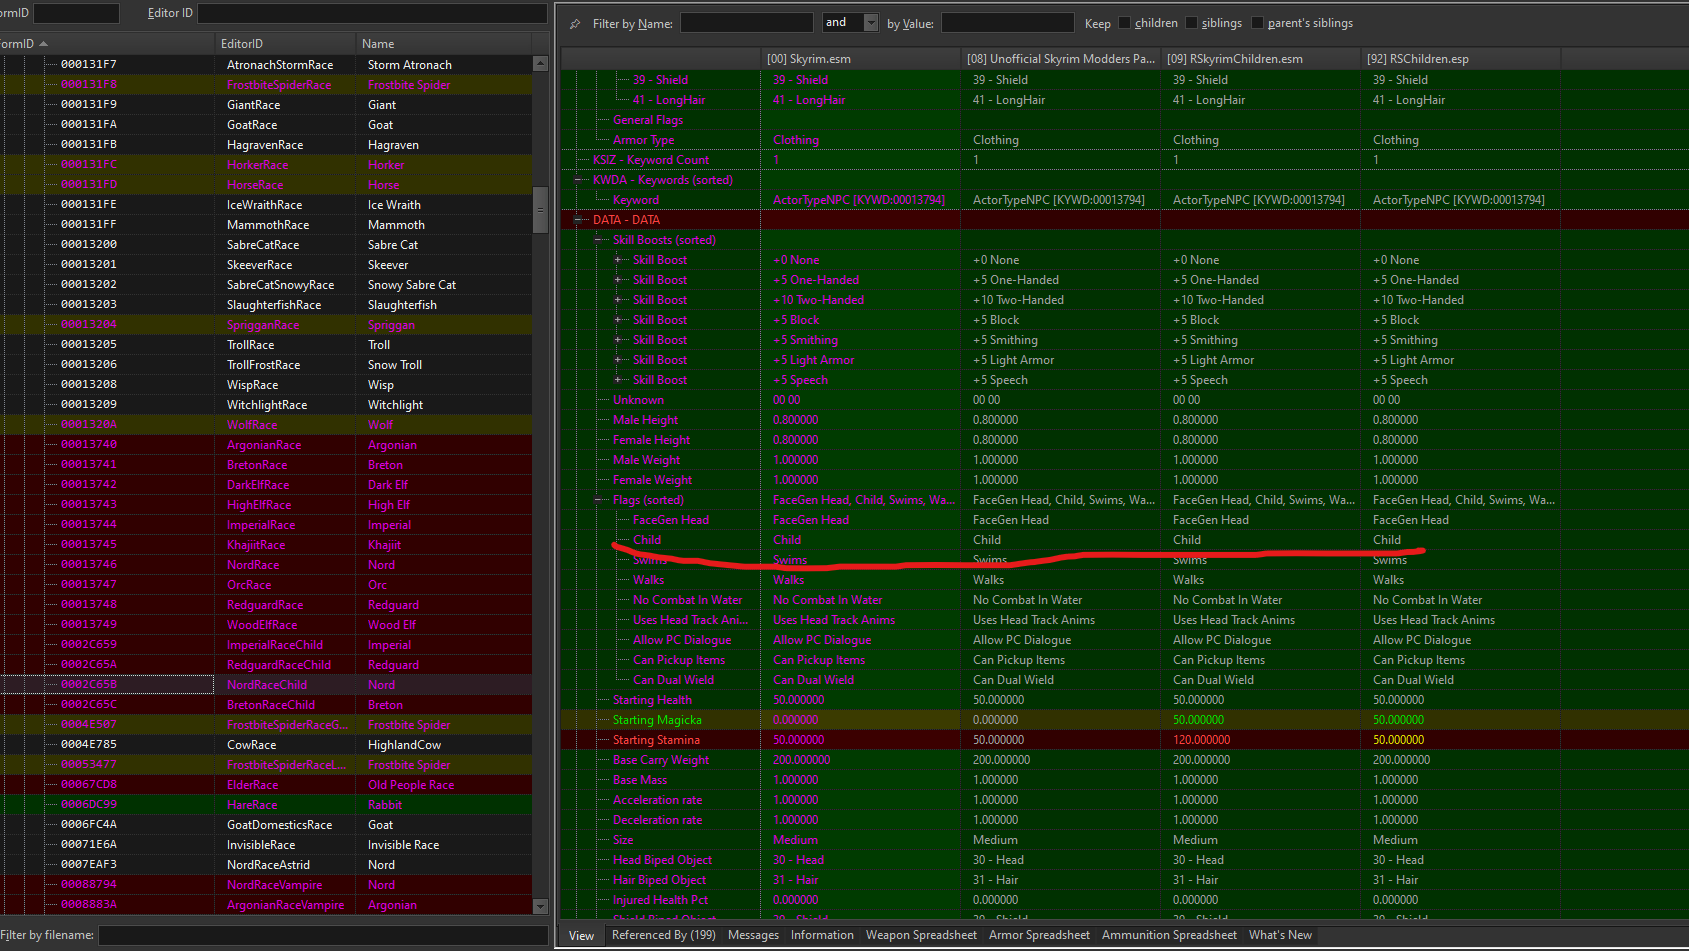Click the pin icon beside Filter by Name

point(575,23)
